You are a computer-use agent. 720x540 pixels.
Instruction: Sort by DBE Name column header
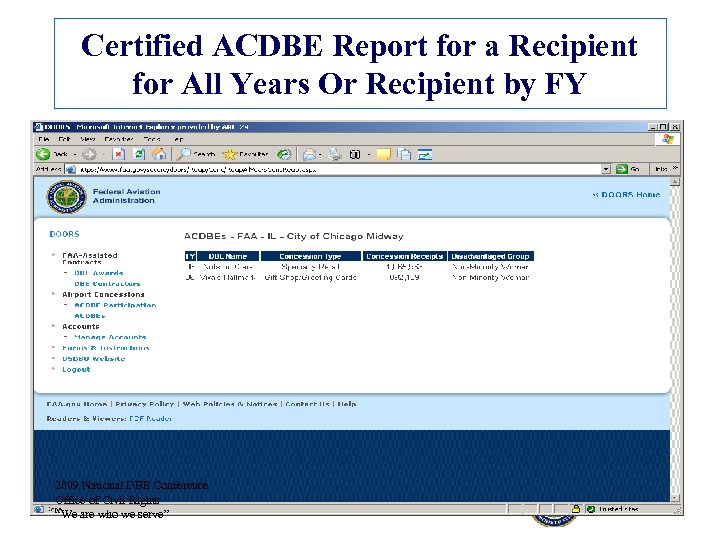tap(228, 256)
